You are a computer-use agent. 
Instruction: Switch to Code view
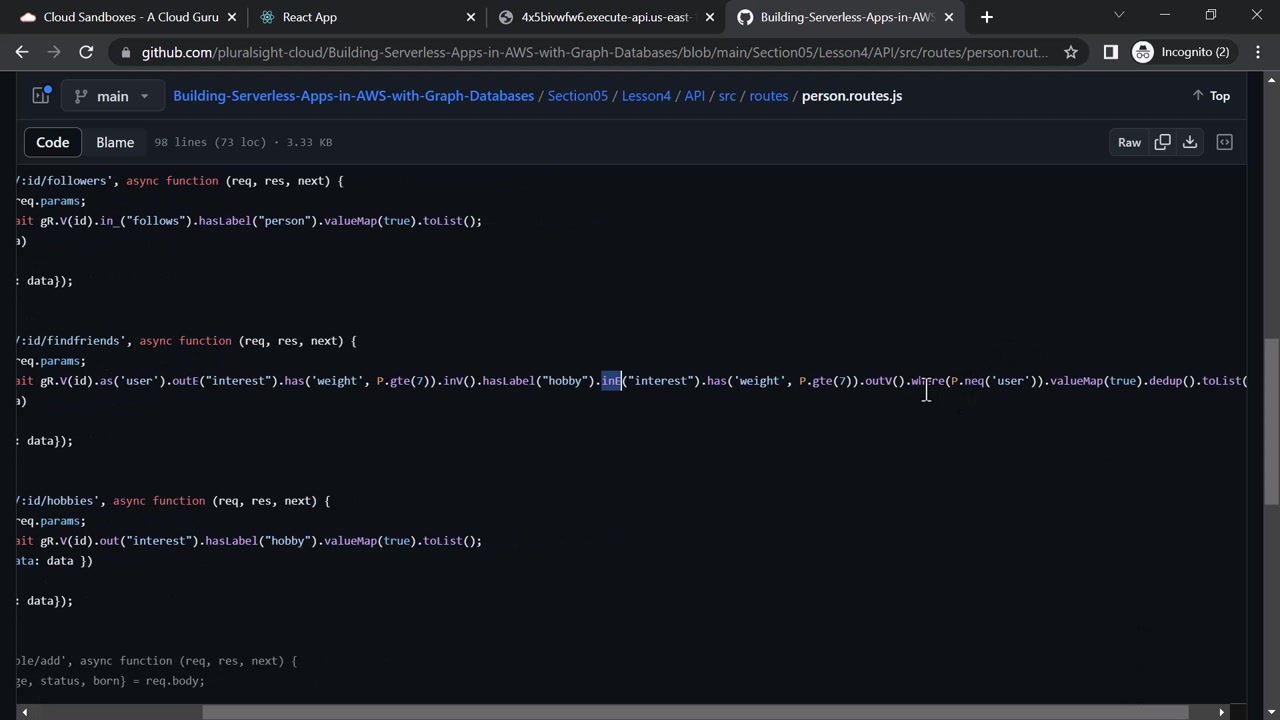pyautogui.click(x=53, y=142)
